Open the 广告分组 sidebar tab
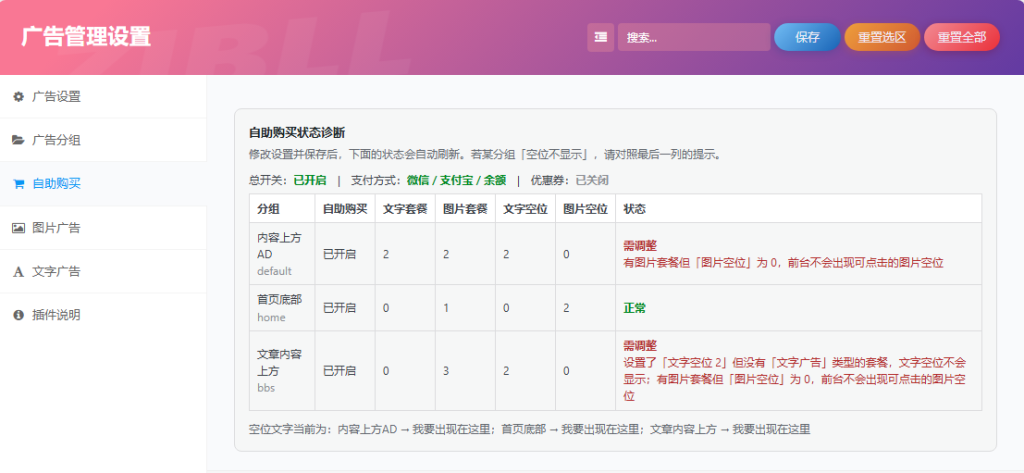 coord(103,140)
